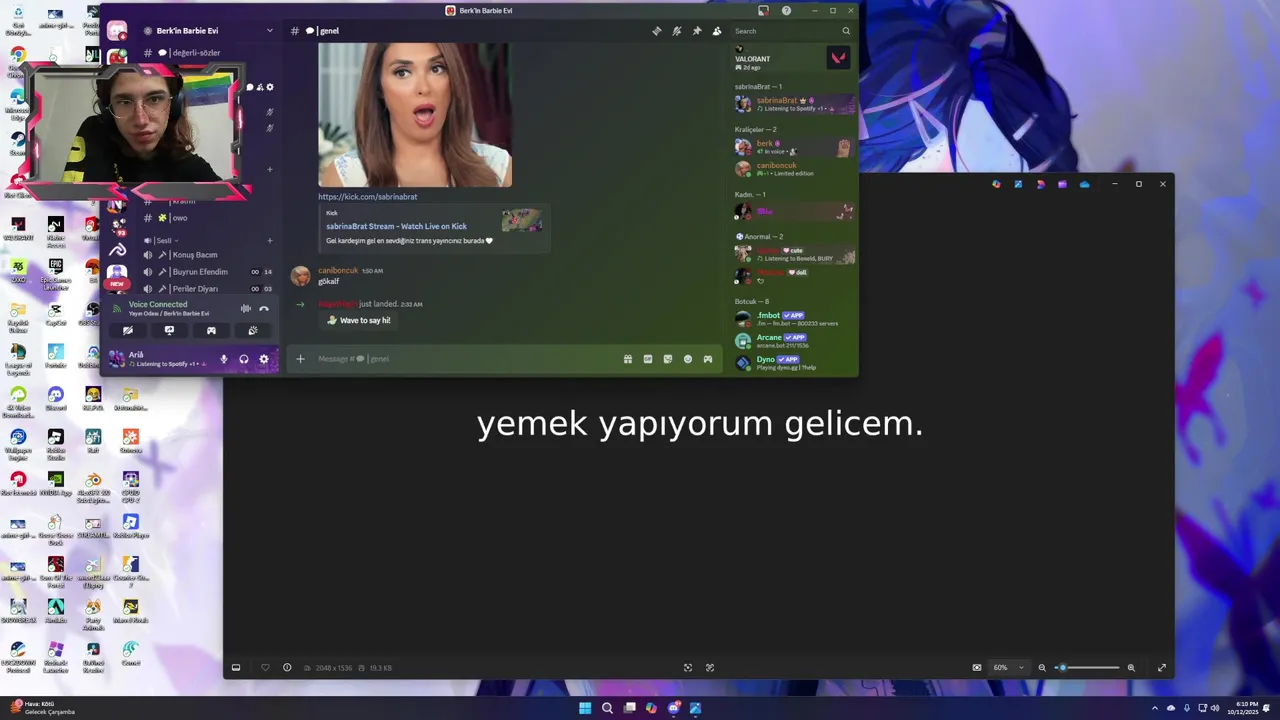
Task: Focus the Discord Search field
Action: click(790, 31)
